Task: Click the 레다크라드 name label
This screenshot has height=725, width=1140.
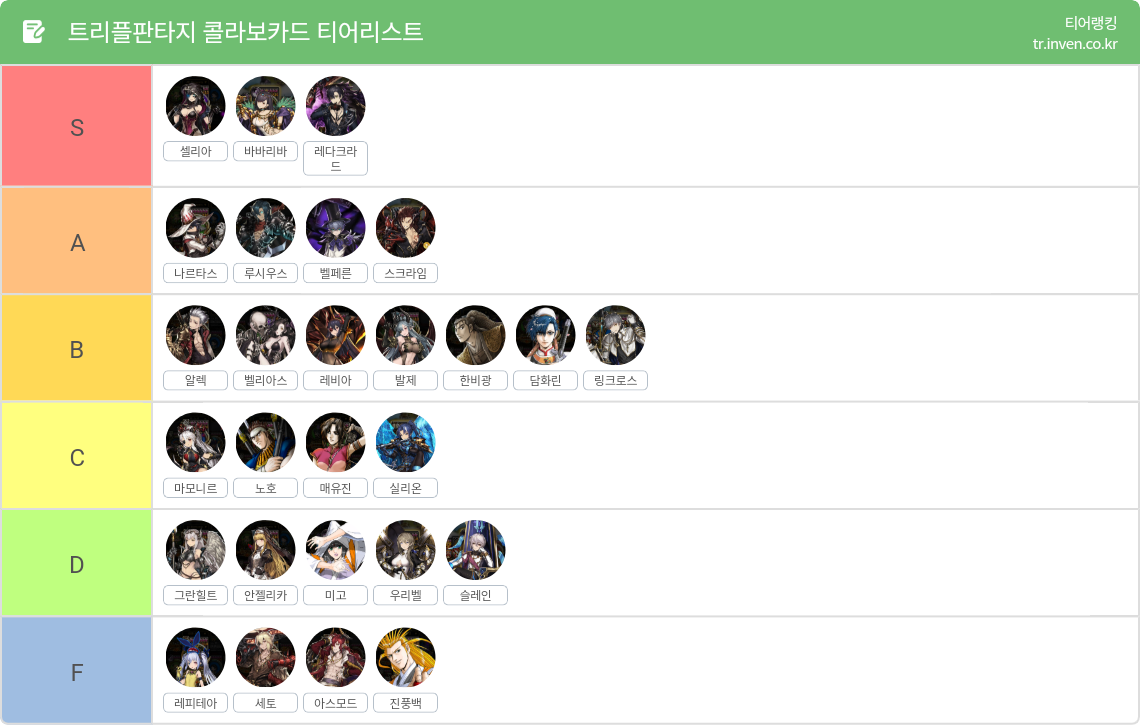Action: point(335,159)
